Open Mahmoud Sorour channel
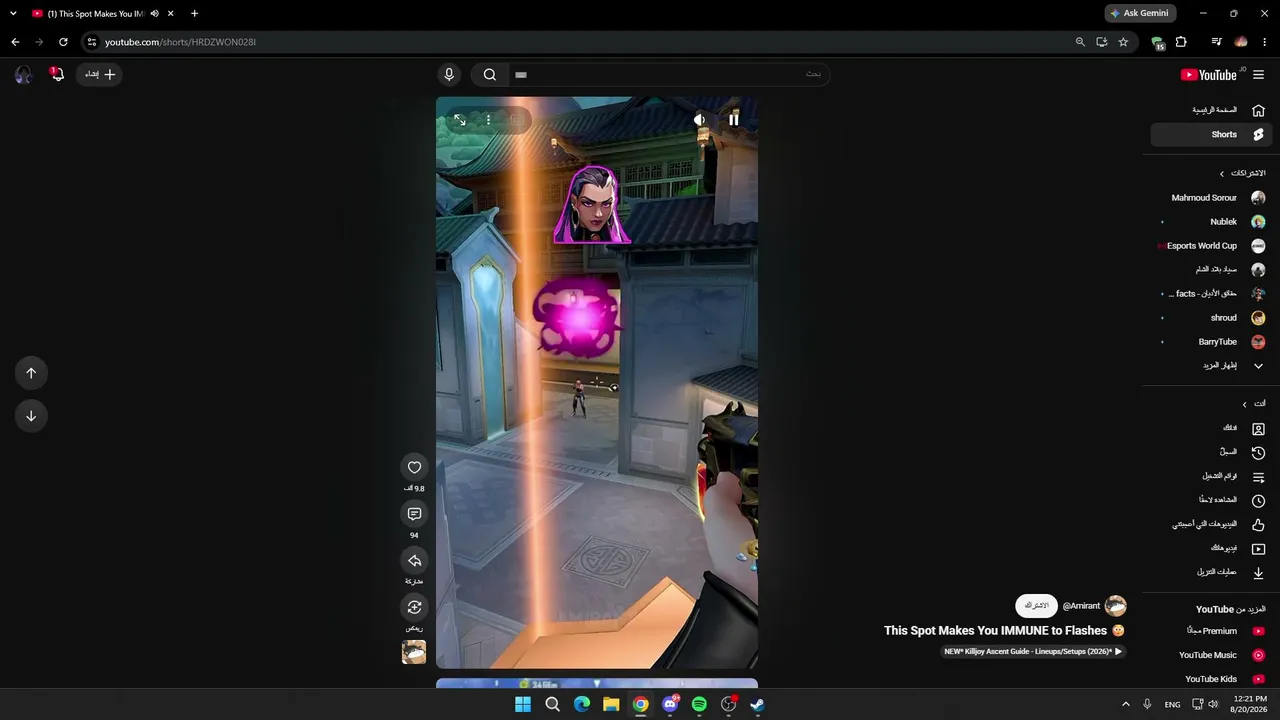The image size is (1280, 720). [x=1211, y=198]
